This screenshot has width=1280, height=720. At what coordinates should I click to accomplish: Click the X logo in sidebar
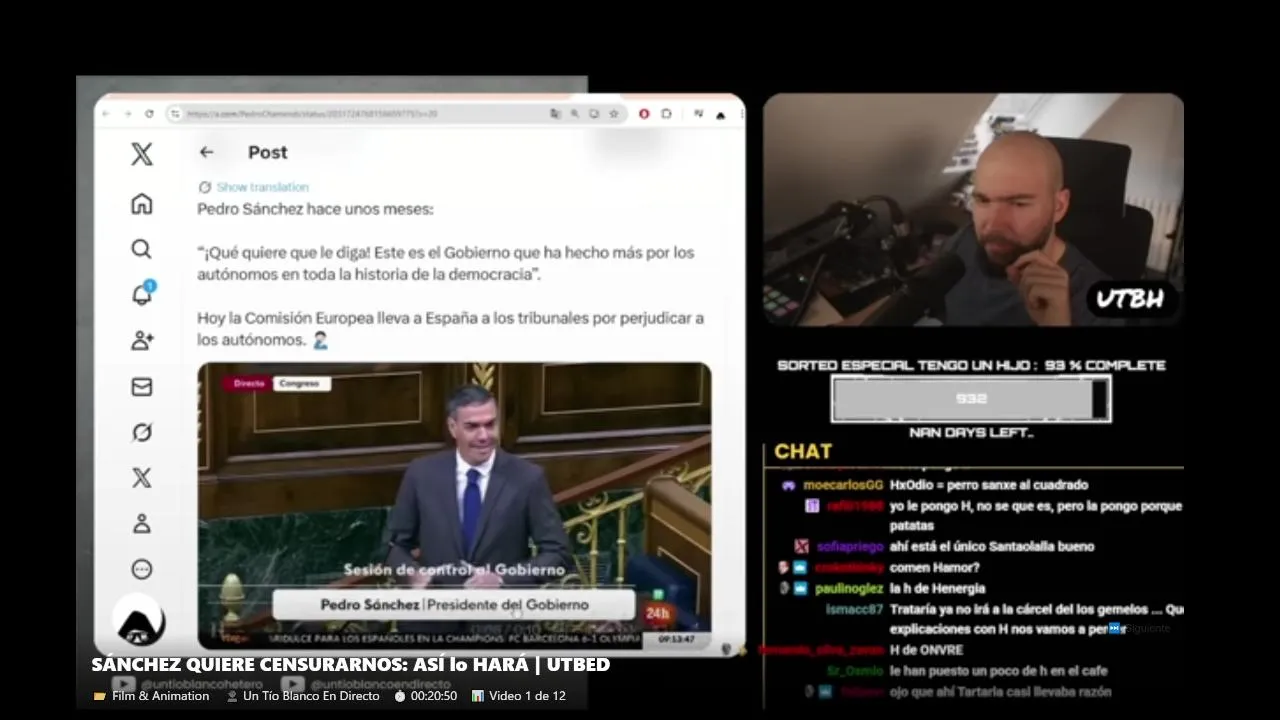[141, 154]
